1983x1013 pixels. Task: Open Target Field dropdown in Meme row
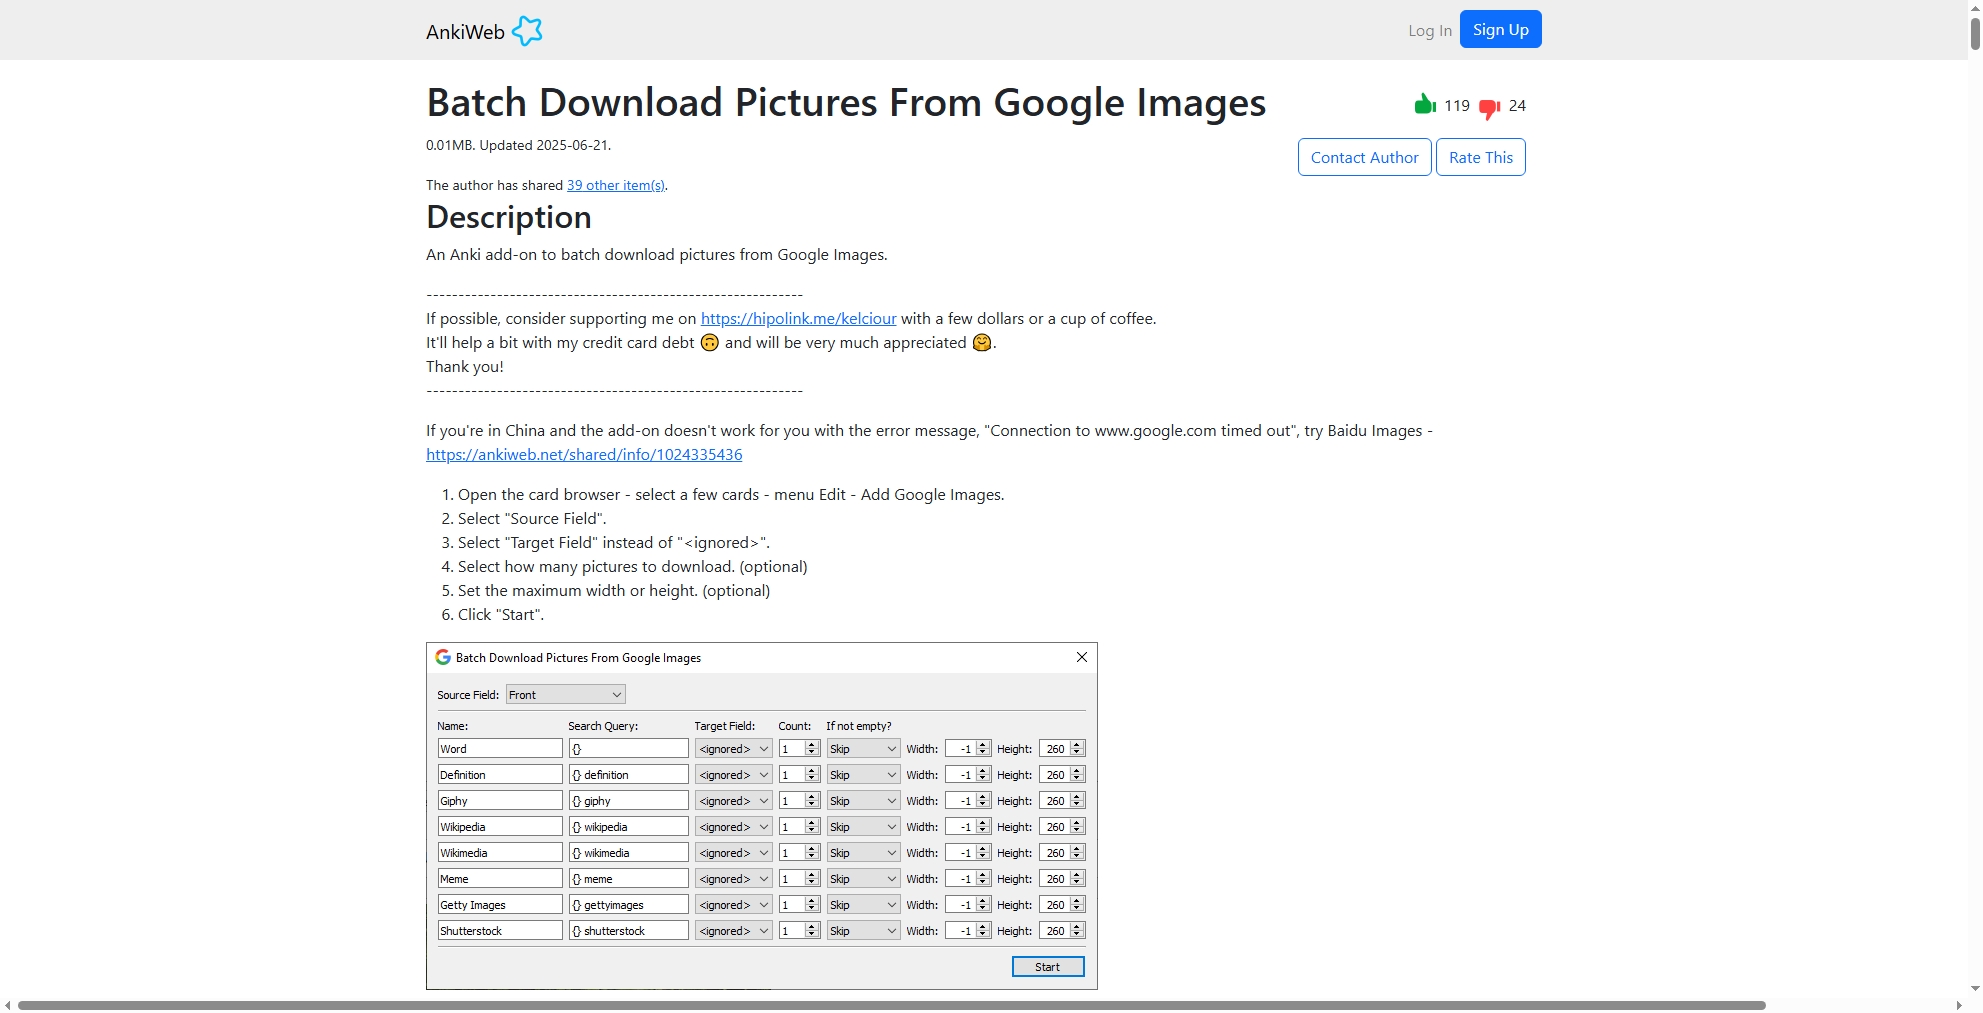pyautogui.click(x=733, y=878)
